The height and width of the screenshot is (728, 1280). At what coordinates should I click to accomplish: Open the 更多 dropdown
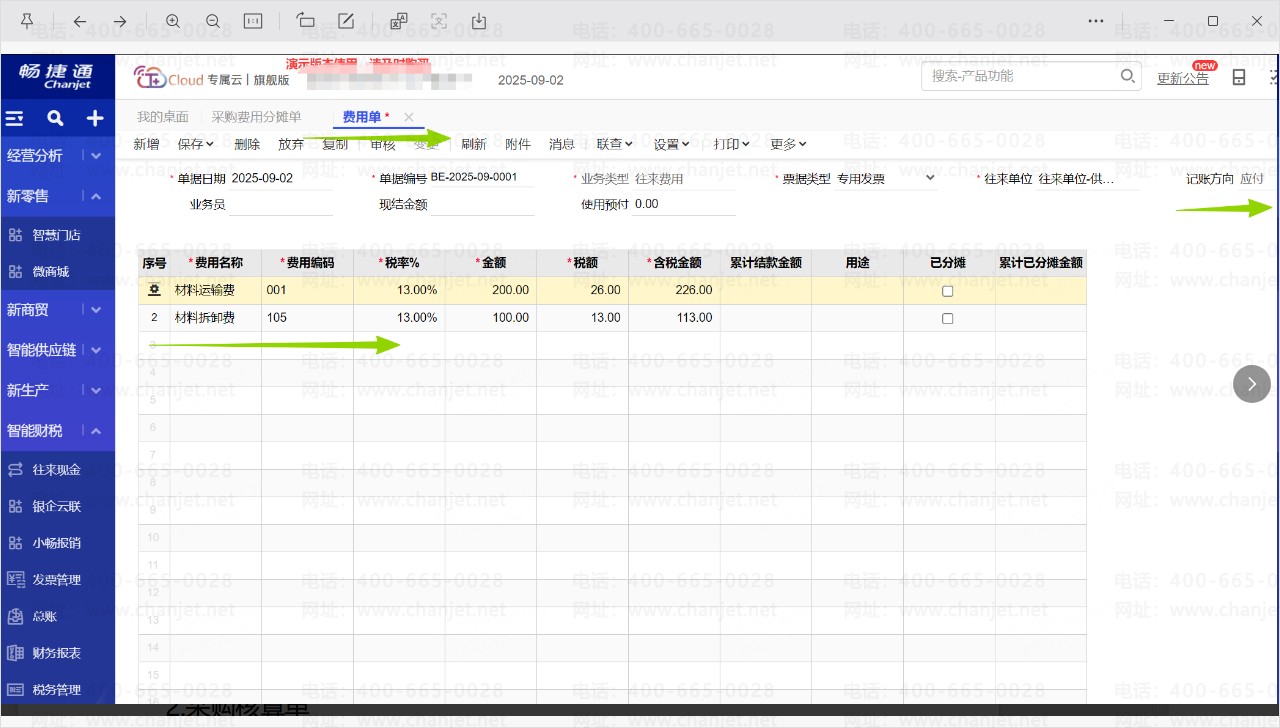pyautogui.click(x=789, y=144)
